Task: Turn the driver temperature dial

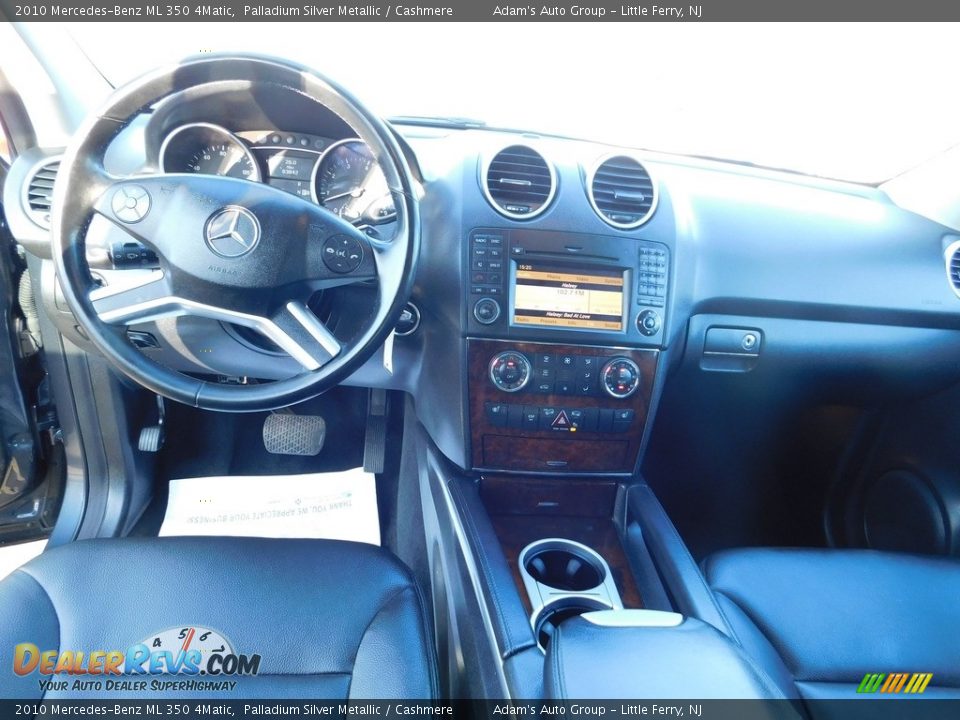Action: pyautogui.click(x=509, y=373)
